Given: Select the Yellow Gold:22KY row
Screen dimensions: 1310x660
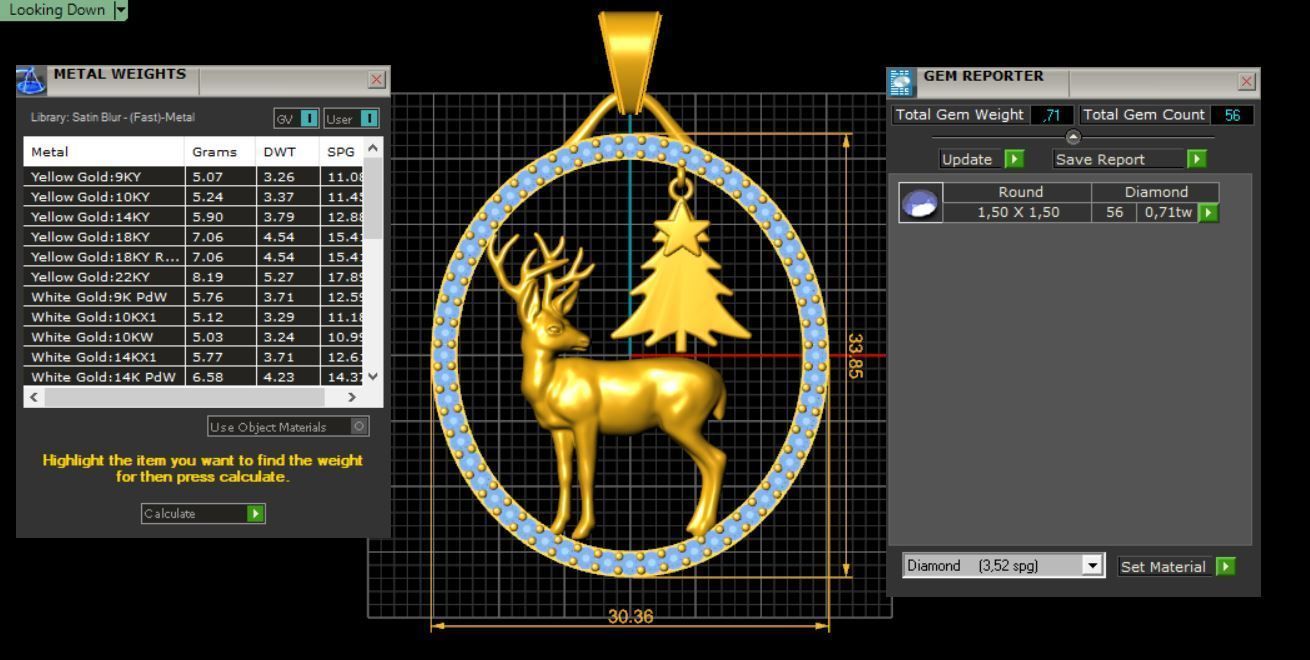Looking at the screenshot, I should 194,277.
